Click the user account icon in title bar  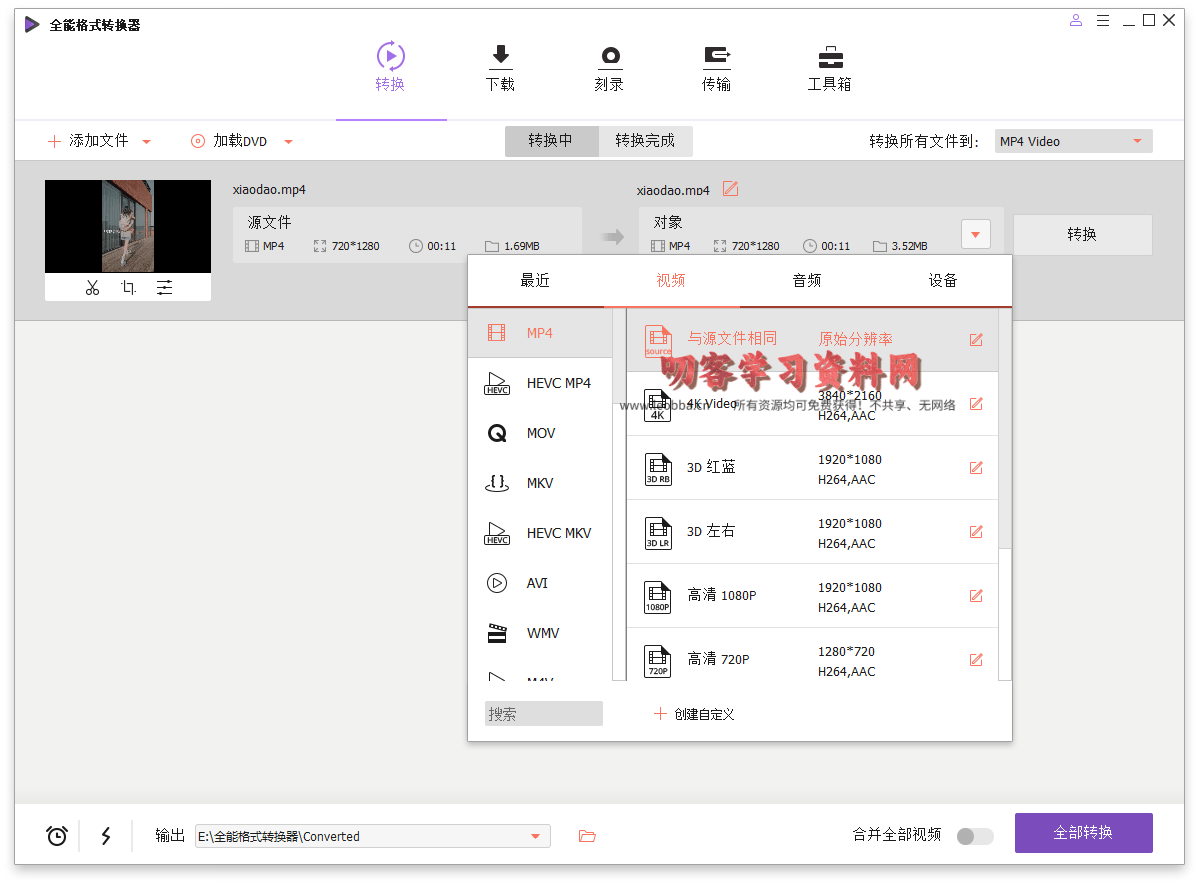1076,20
